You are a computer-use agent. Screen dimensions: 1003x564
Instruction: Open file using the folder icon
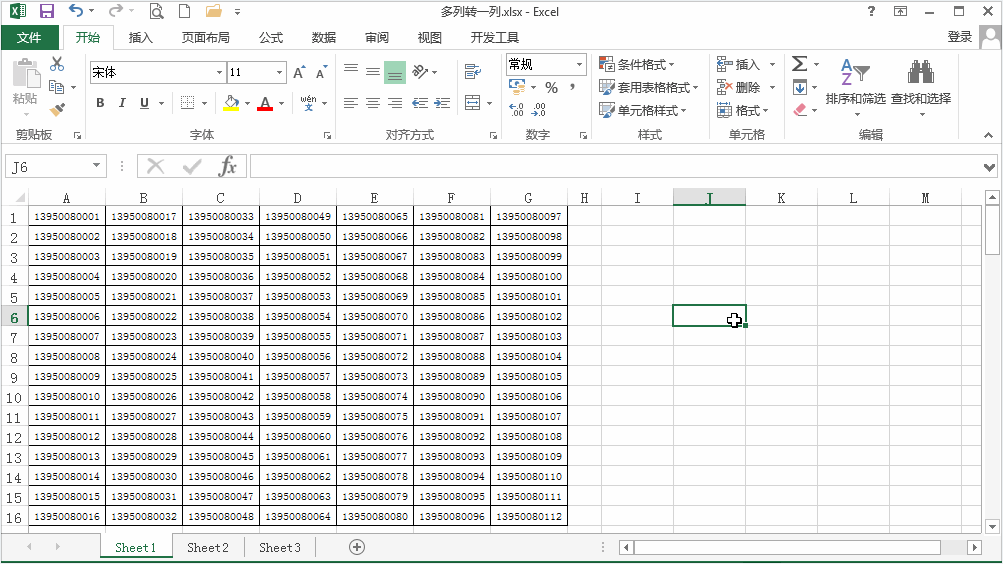[214, 11]
